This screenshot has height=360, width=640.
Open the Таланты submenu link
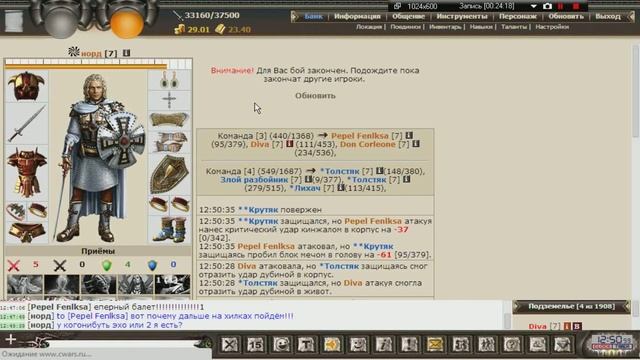pyautogui.click(x=514, y=27)
